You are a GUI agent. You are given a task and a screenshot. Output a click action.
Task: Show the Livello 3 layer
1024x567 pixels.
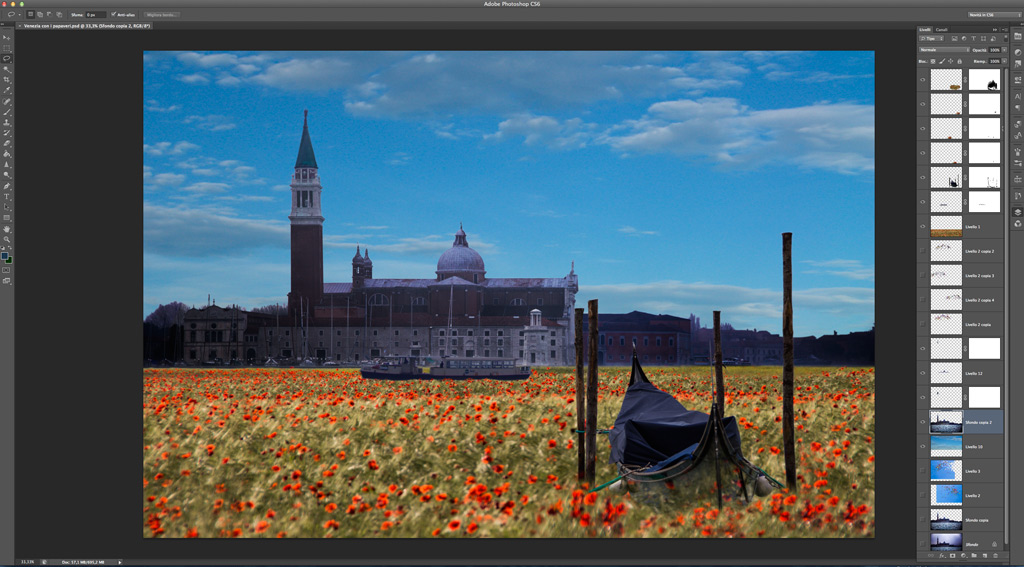pyautogui.click(x=923, y=471)
